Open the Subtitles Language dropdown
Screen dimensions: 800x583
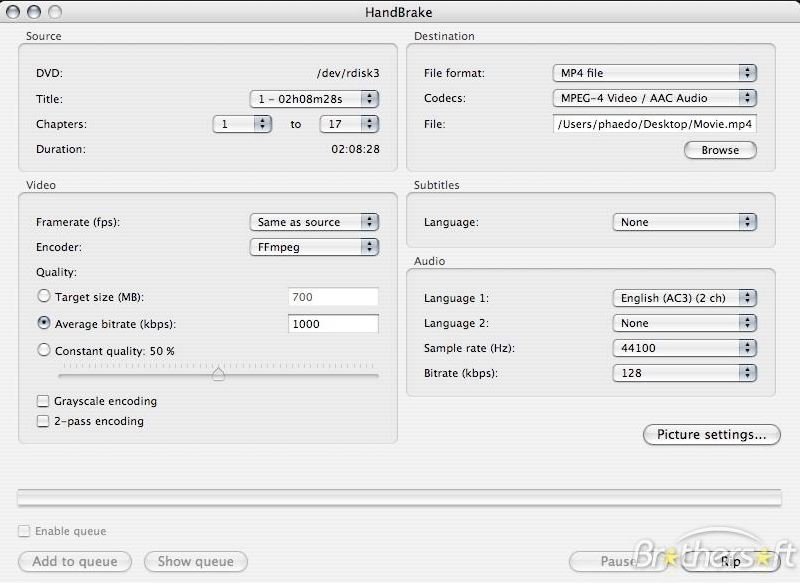684,222
